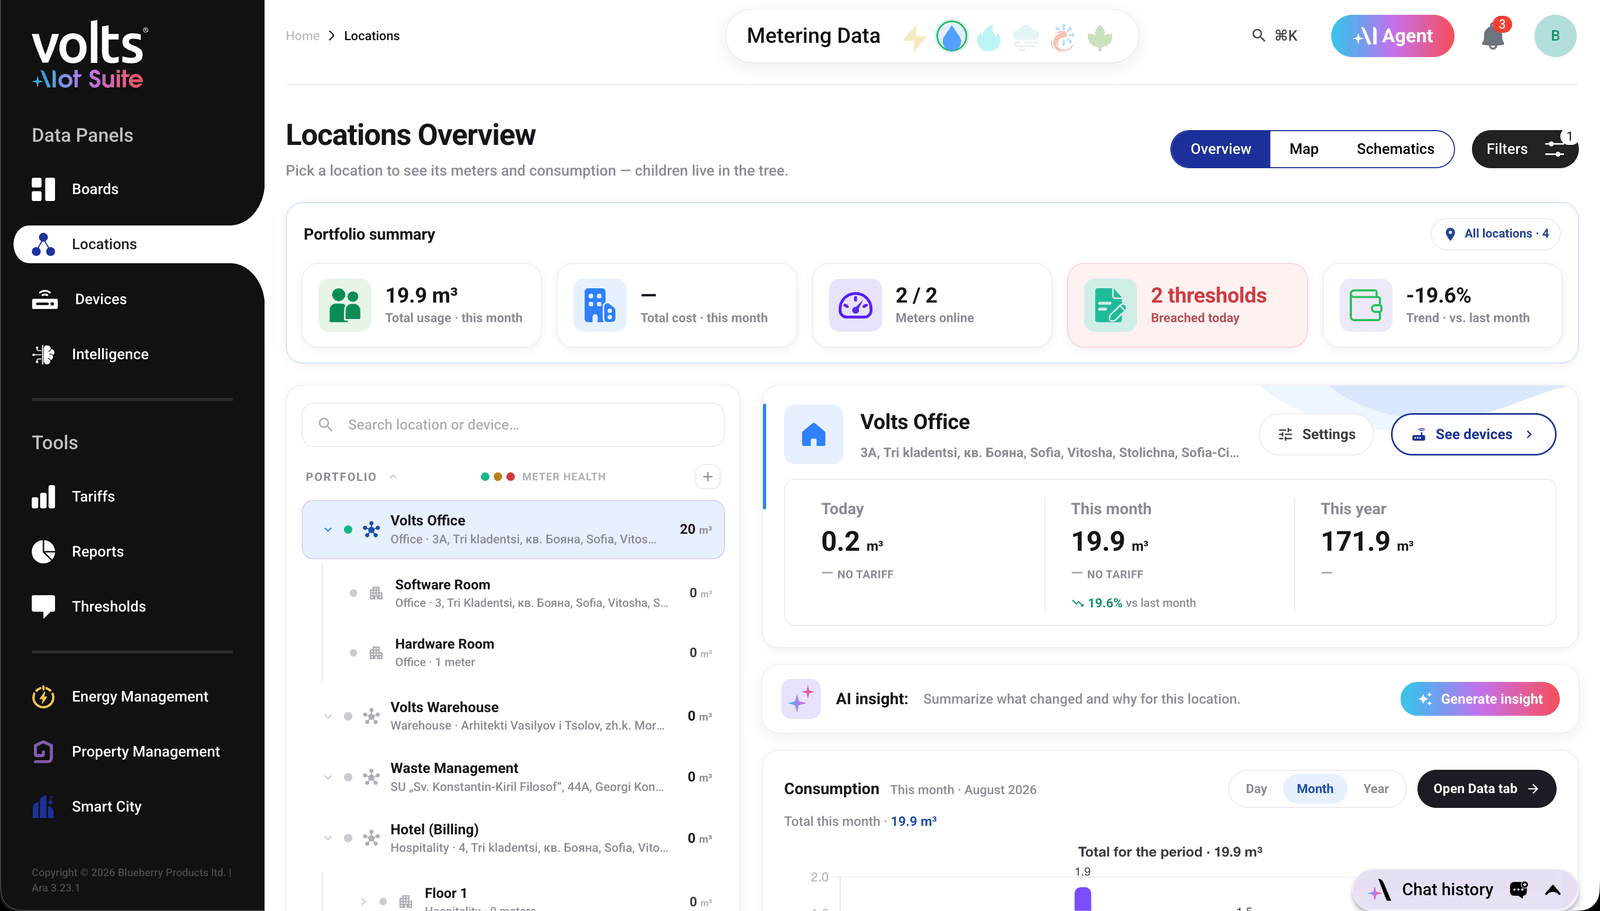
Task: Set consumption period to Month
Action: click(x=1315, y=789)
